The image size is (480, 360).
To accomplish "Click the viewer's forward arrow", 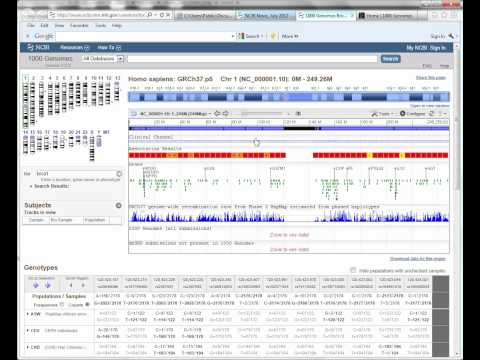I will click(x=226, y=114).
